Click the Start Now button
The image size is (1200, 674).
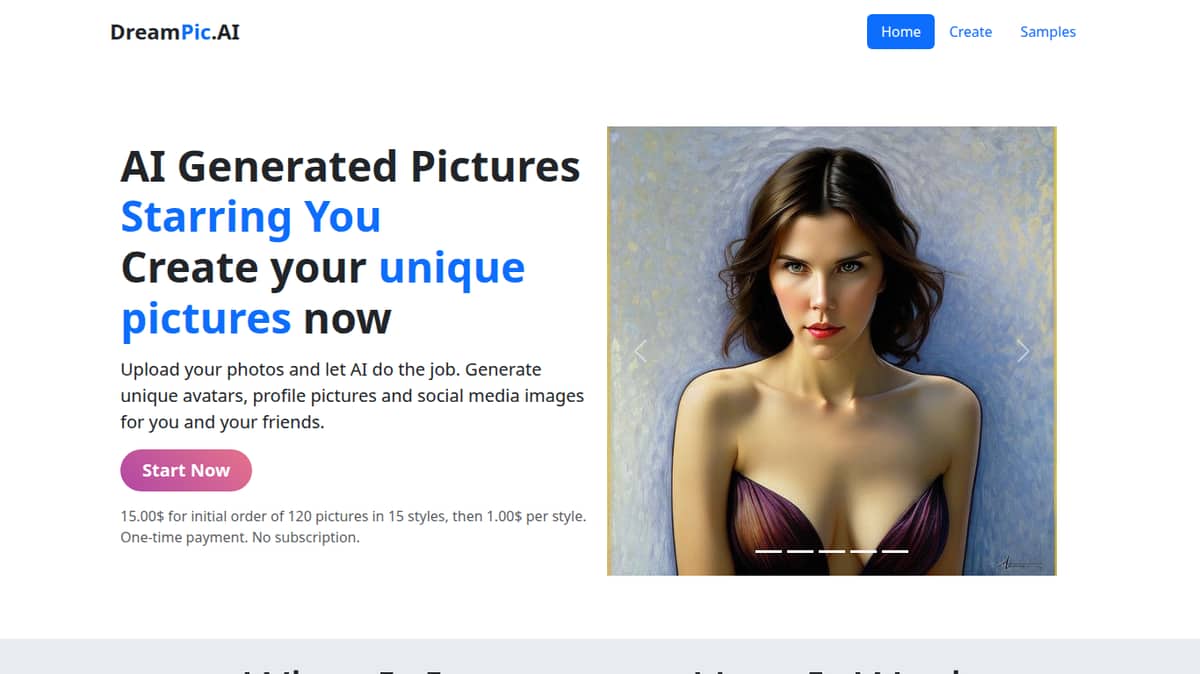point(186,470)
